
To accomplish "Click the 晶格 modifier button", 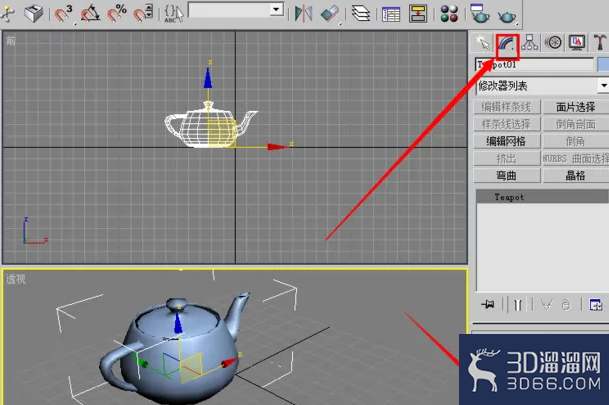I will 576,176.
